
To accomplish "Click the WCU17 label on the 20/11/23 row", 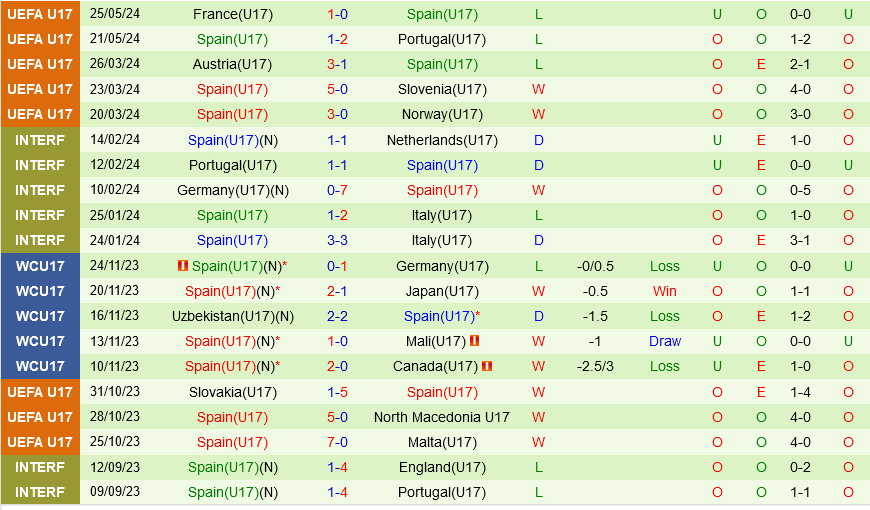I will (40, 291).
